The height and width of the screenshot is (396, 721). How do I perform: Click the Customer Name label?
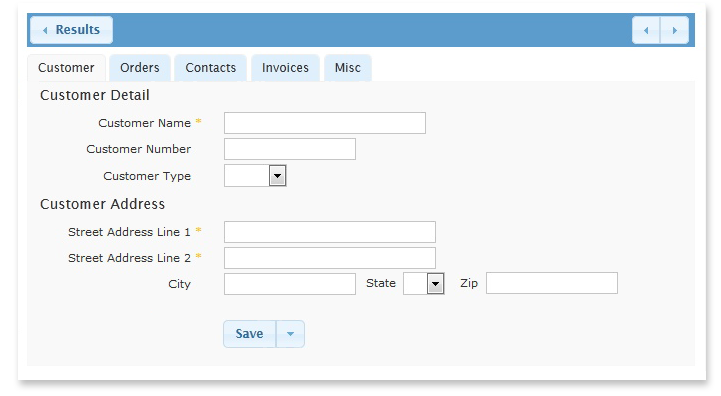(144, 123)
